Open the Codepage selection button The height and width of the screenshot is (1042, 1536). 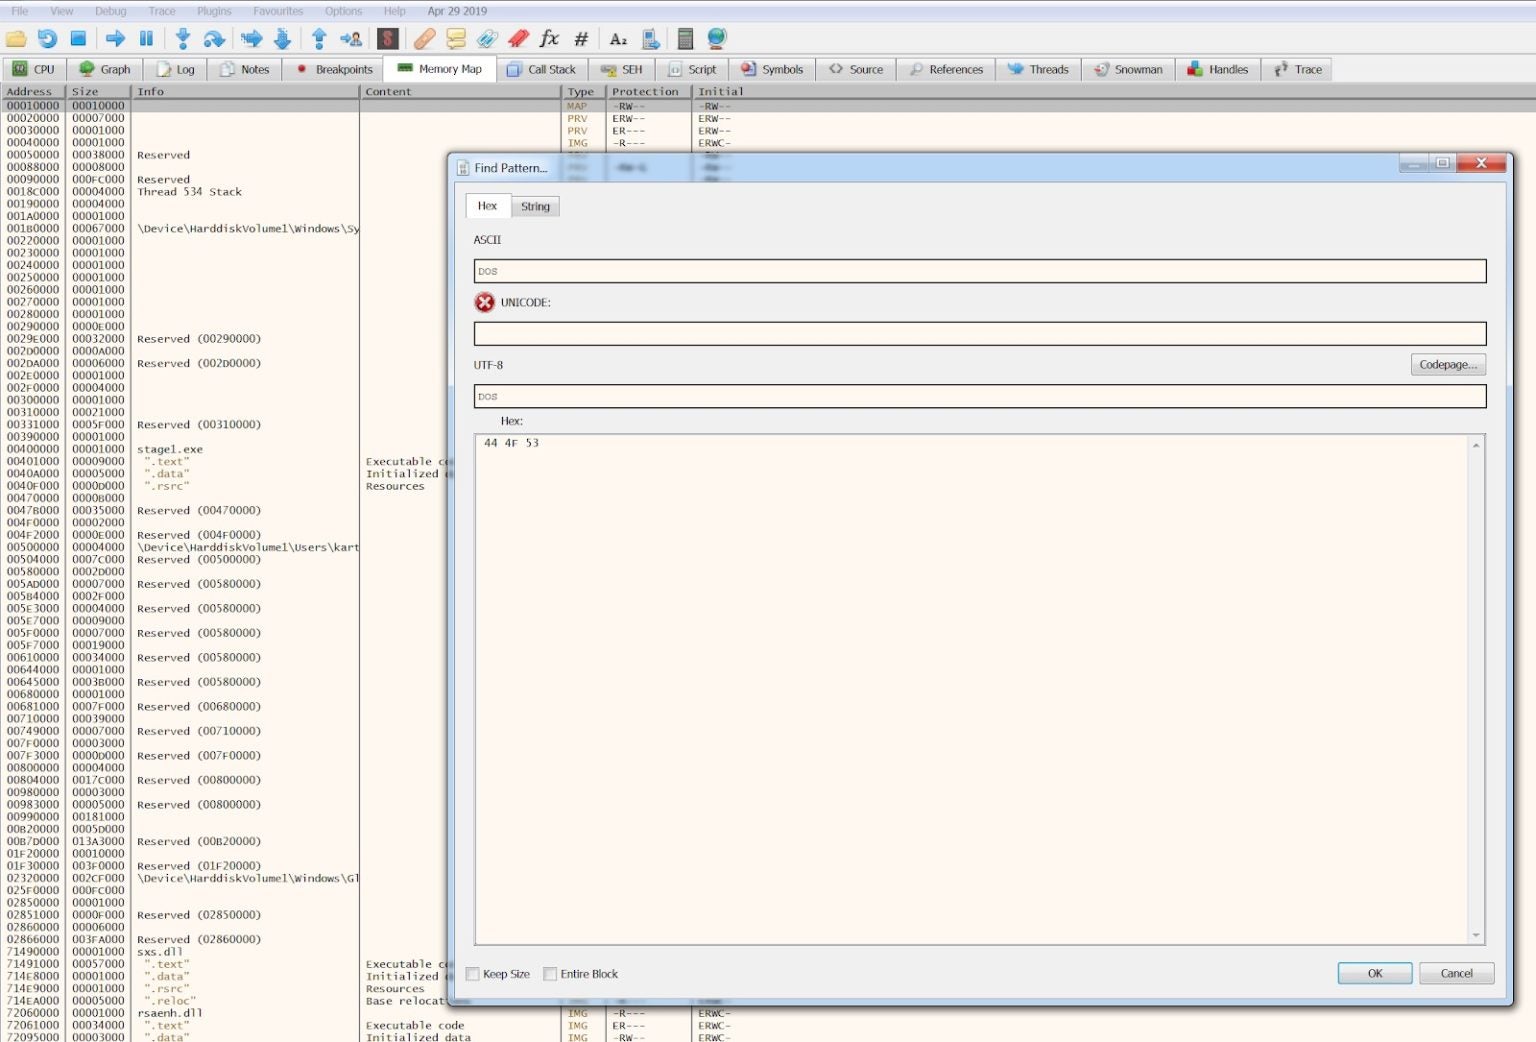pos(1447,365)
